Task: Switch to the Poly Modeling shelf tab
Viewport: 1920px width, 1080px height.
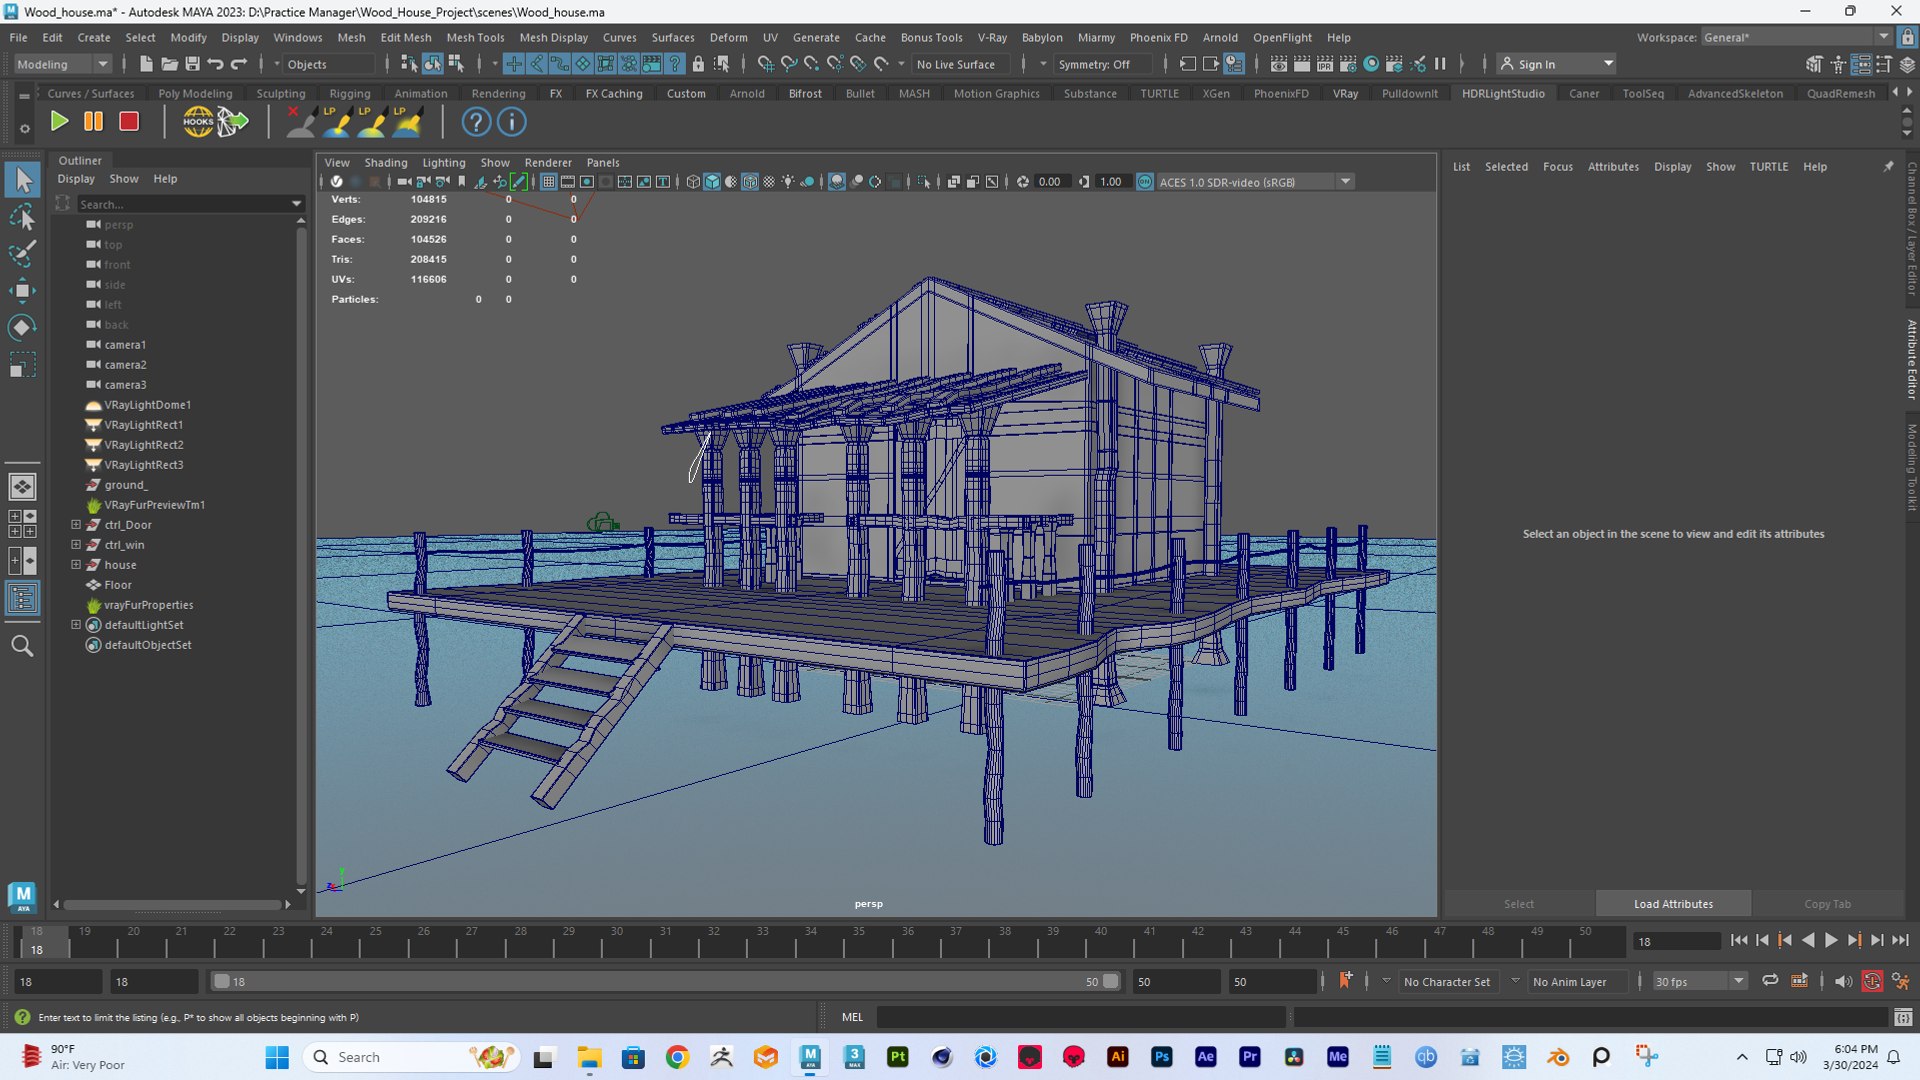Action: 195,93
